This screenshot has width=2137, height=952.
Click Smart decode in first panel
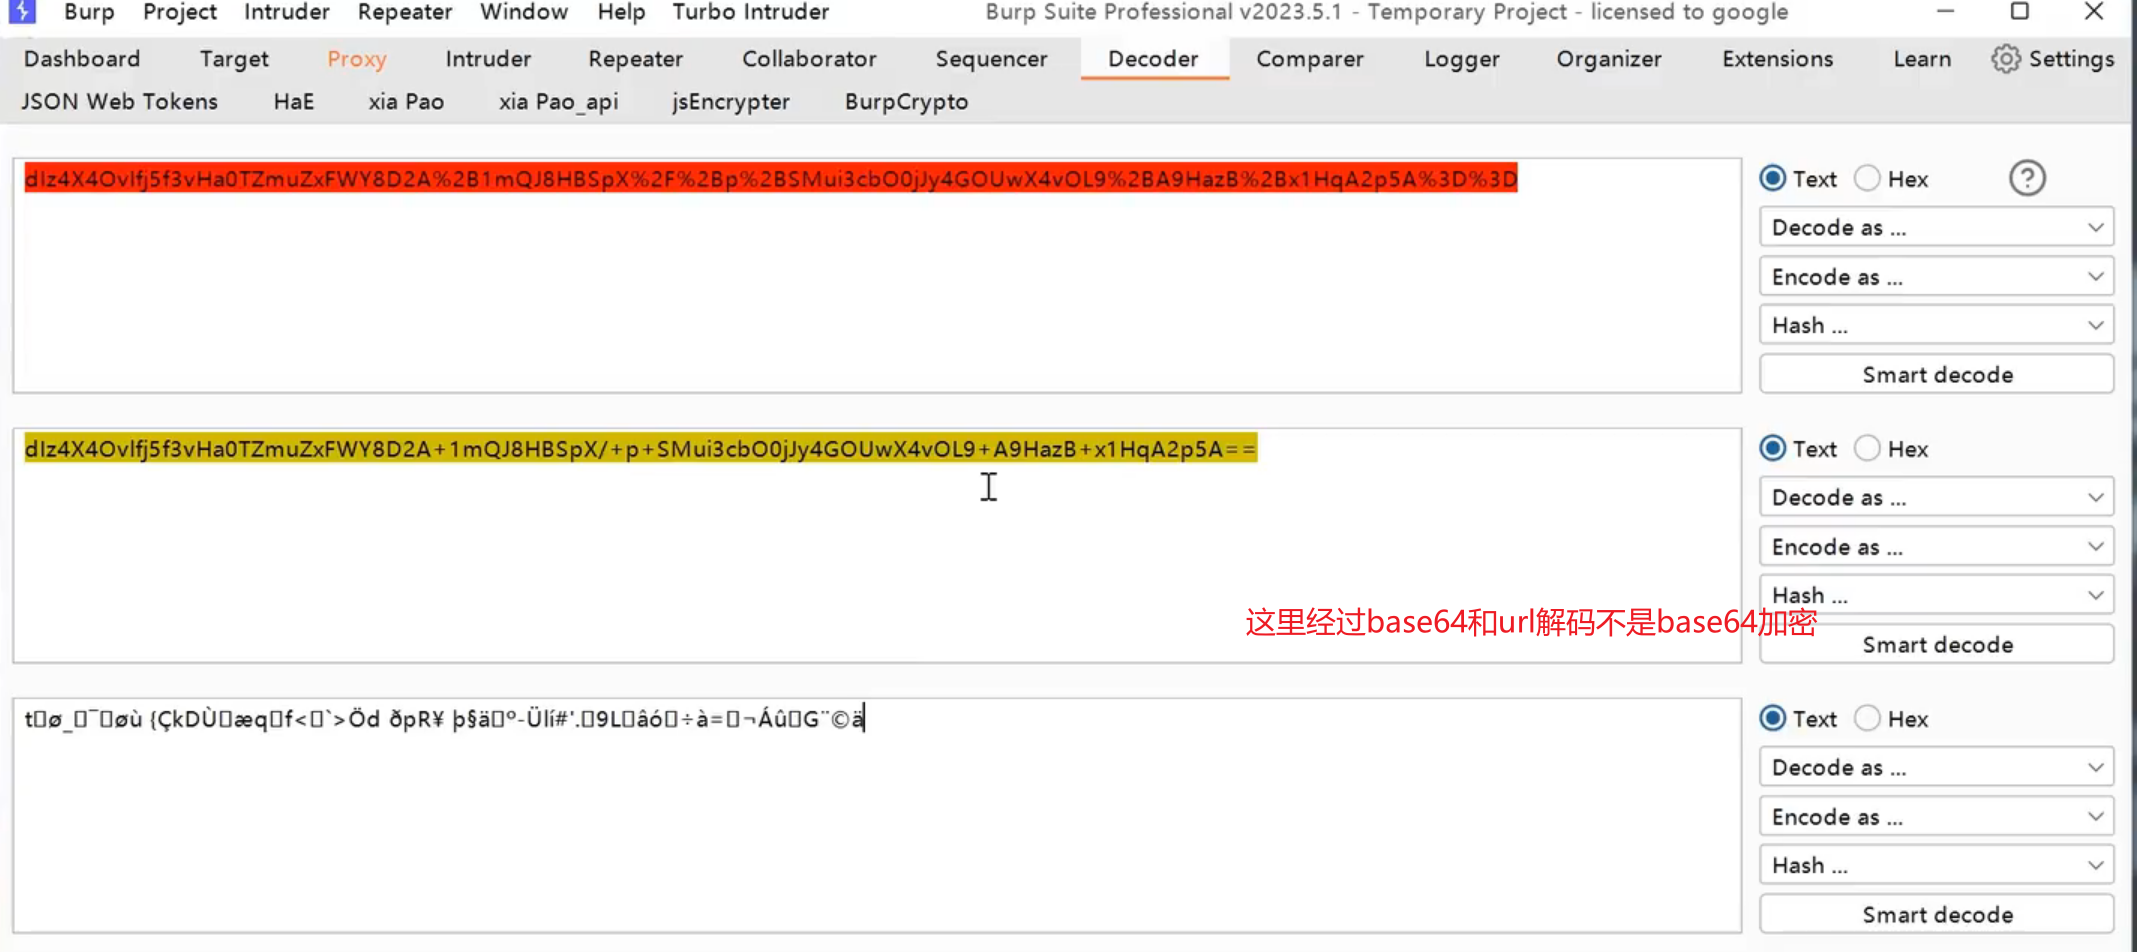1936,375
